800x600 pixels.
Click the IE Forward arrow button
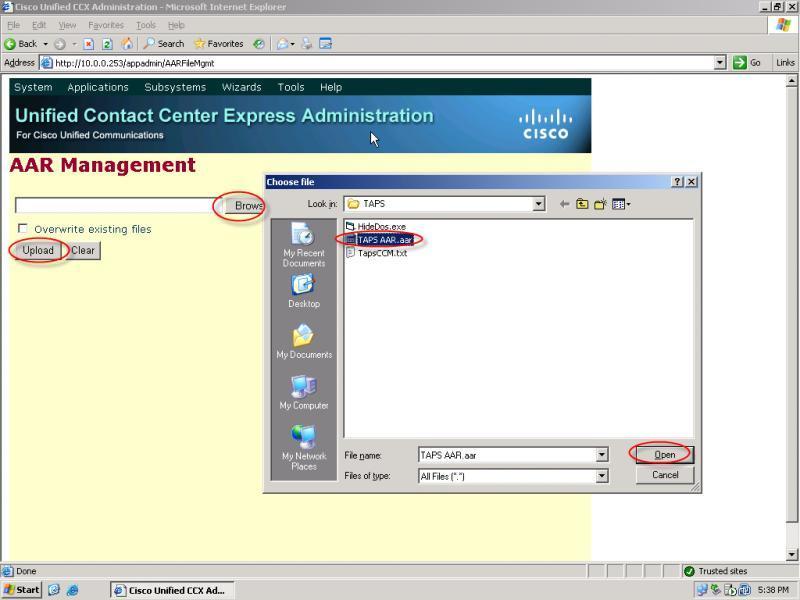[60, 44]
